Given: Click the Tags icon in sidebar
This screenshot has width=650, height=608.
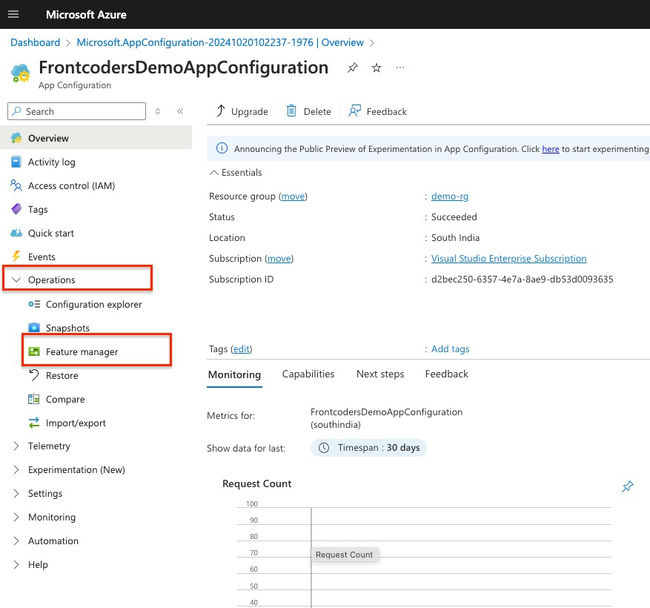Looking at the screenshot, I should [16, 209].
